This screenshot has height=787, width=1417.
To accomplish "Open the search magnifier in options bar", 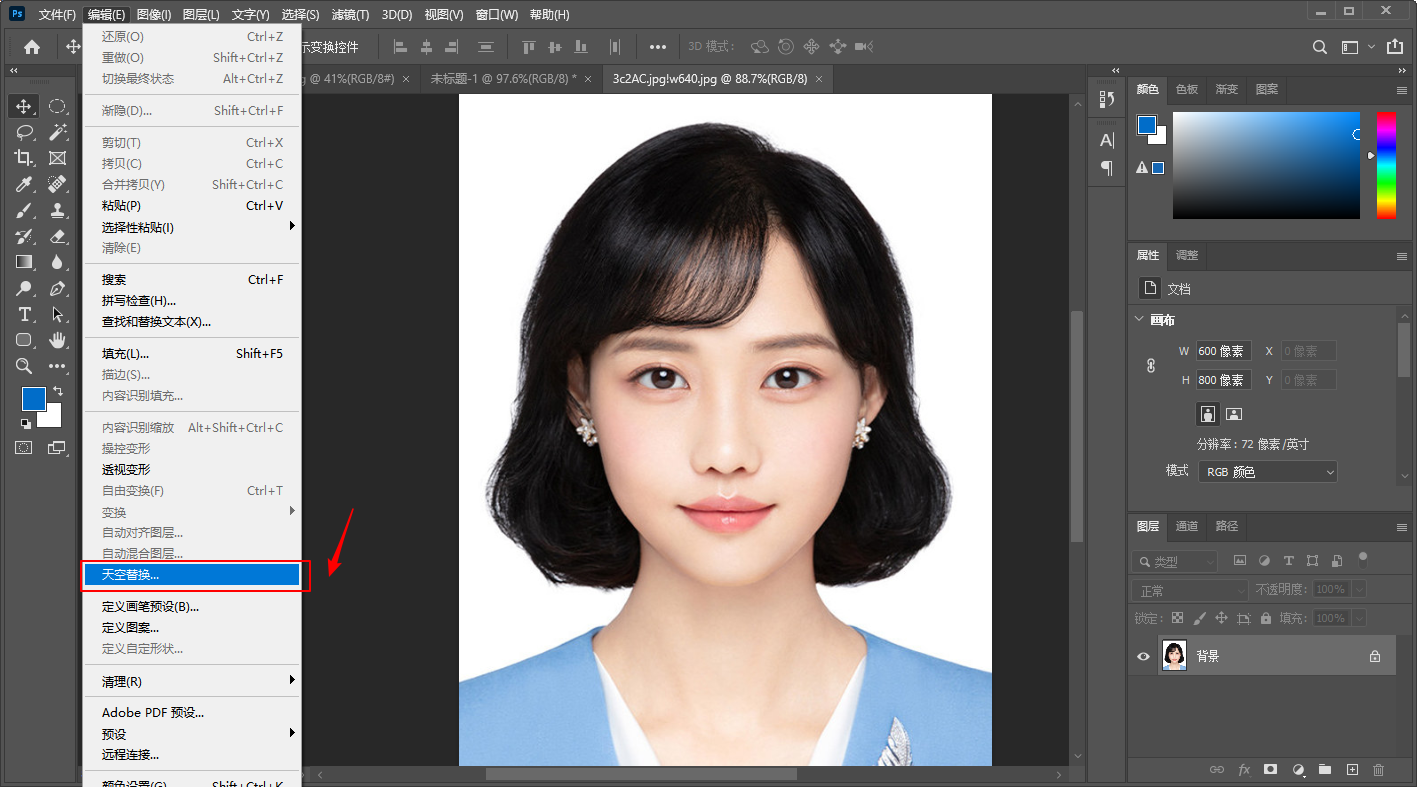I will [1320, 47].
